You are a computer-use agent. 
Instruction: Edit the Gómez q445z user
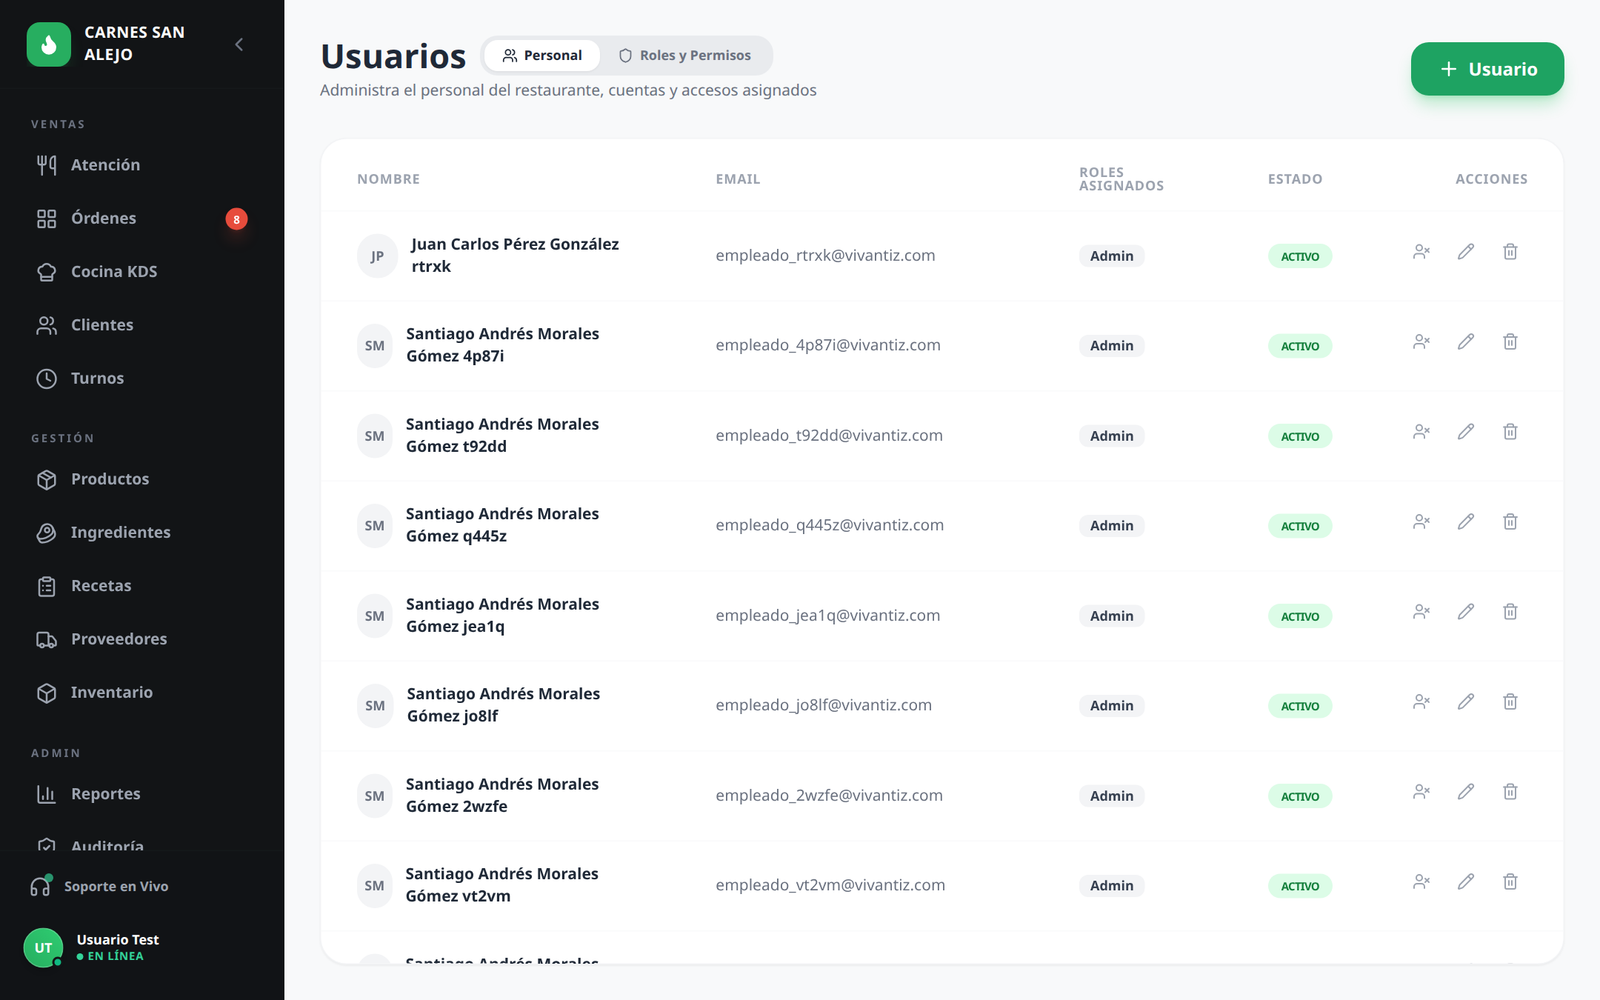point(1466,522)
